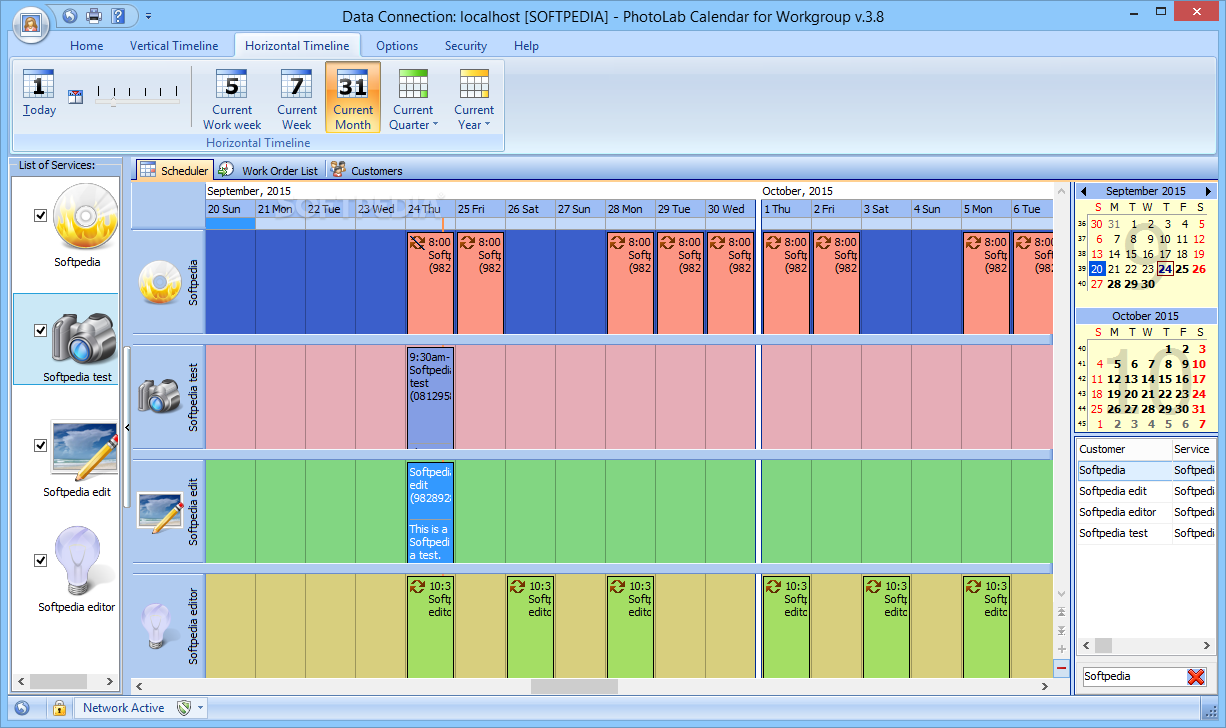Uncheck the Softpedia edit service checkbox
Image resolution: width=1226 pixels, height=728 pixels.
pyautogui.click(x=41, y=445)
